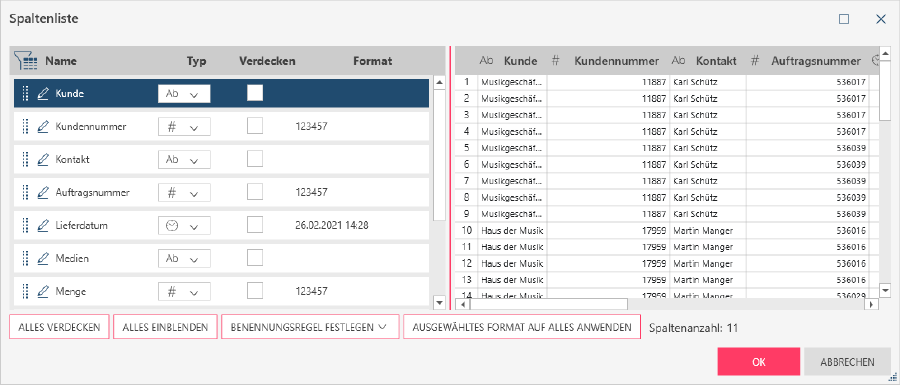This screenshot has width=900, height=385.
Task: Click the Kundennummer column header in preview
Action: click(x=617, y=61)
